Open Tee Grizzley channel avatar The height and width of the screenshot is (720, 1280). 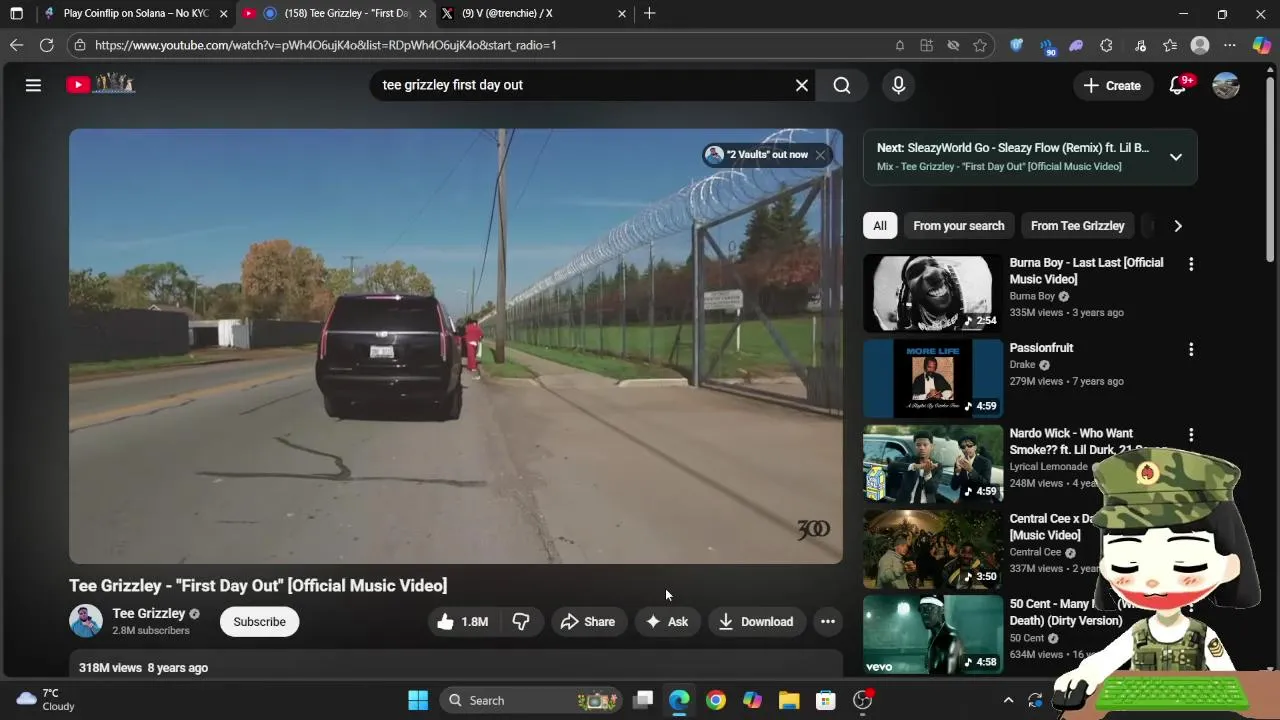[86, 621]
